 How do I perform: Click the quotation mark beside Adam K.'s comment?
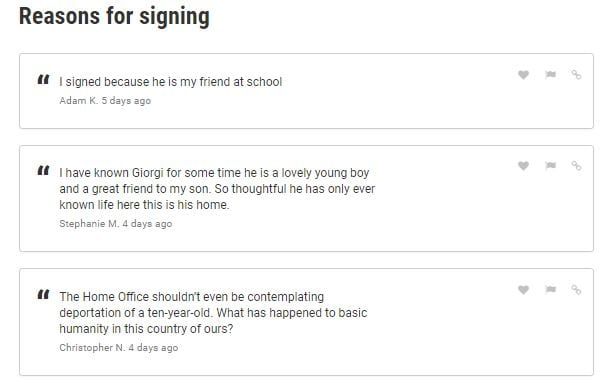point(43,79)
